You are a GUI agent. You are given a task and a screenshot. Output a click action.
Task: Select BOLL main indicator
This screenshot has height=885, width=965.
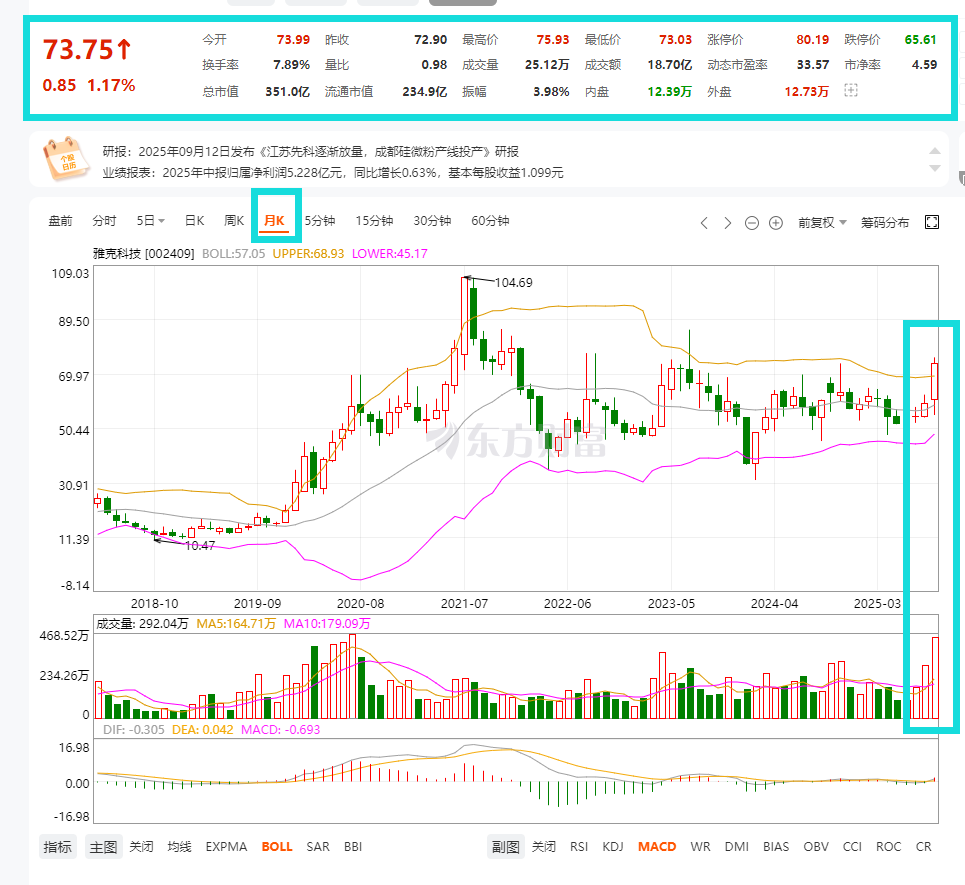click(277, 847)
